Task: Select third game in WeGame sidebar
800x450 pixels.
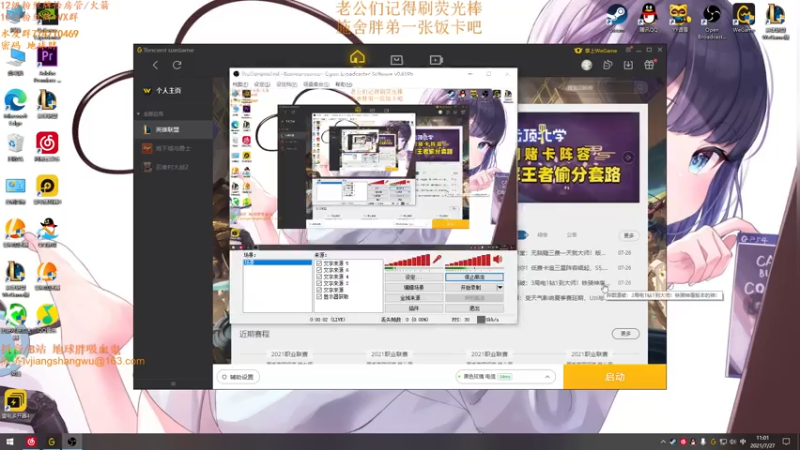Action: (173, 167)
